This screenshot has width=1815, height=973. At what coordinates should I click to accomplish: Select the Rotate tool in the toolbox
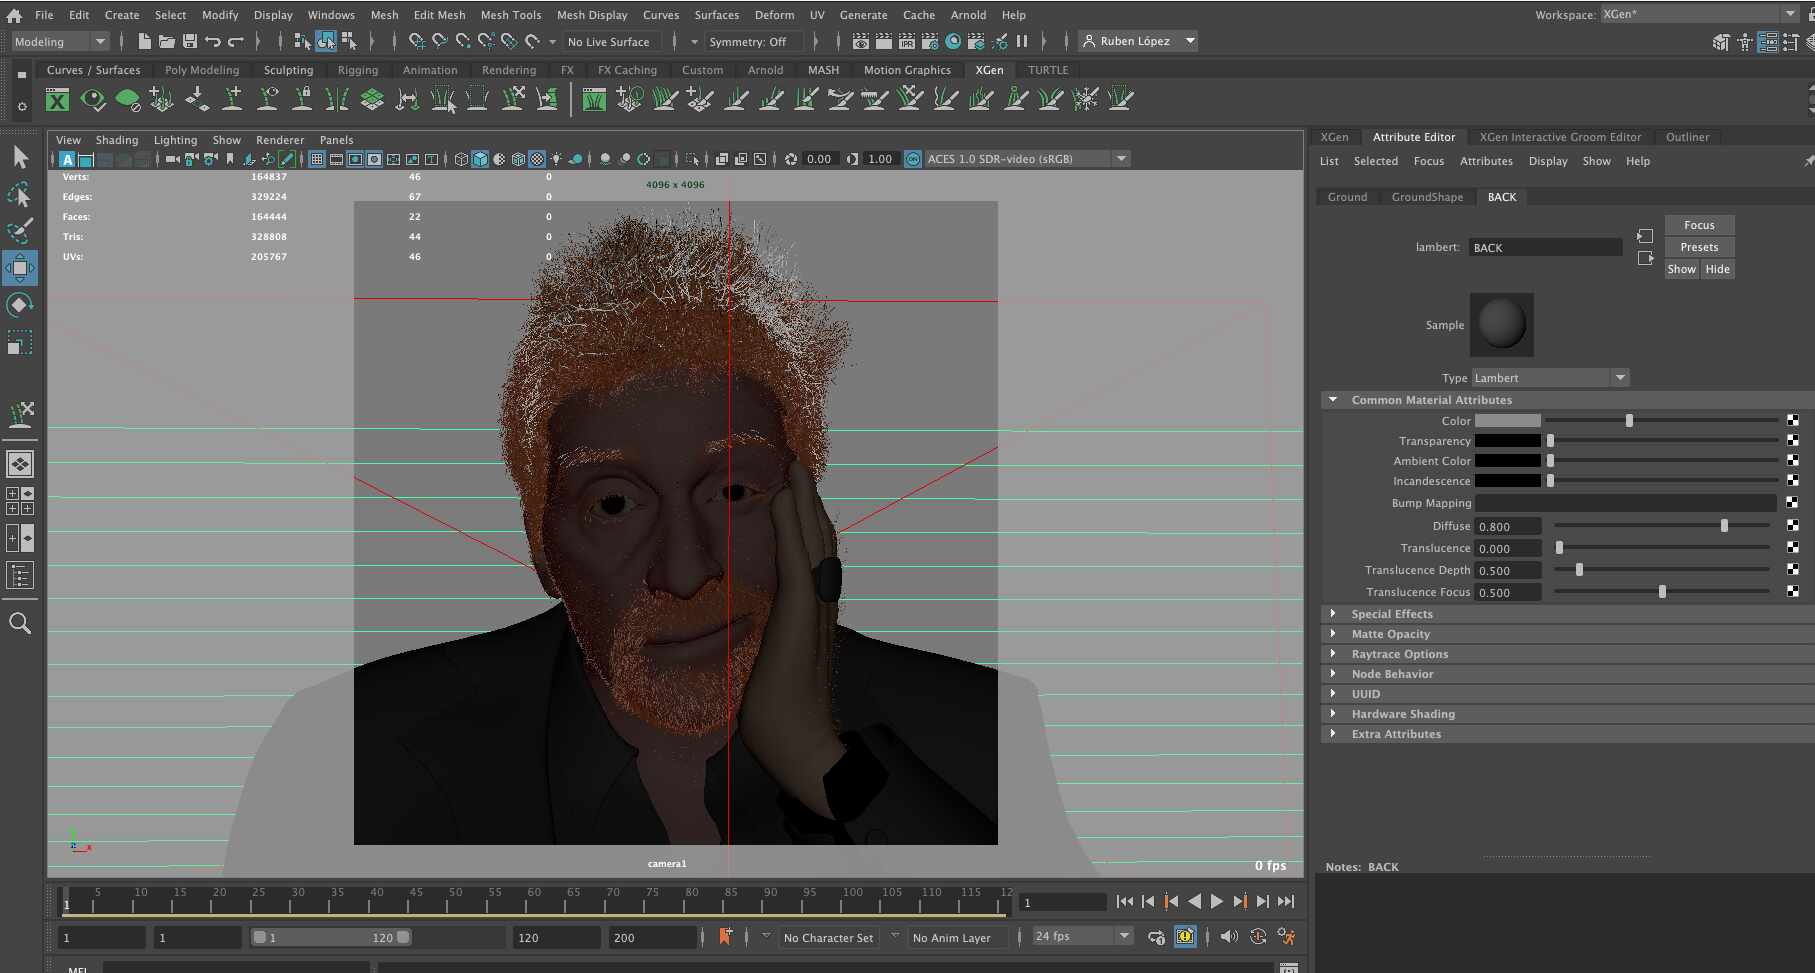[x=20, y=305]
